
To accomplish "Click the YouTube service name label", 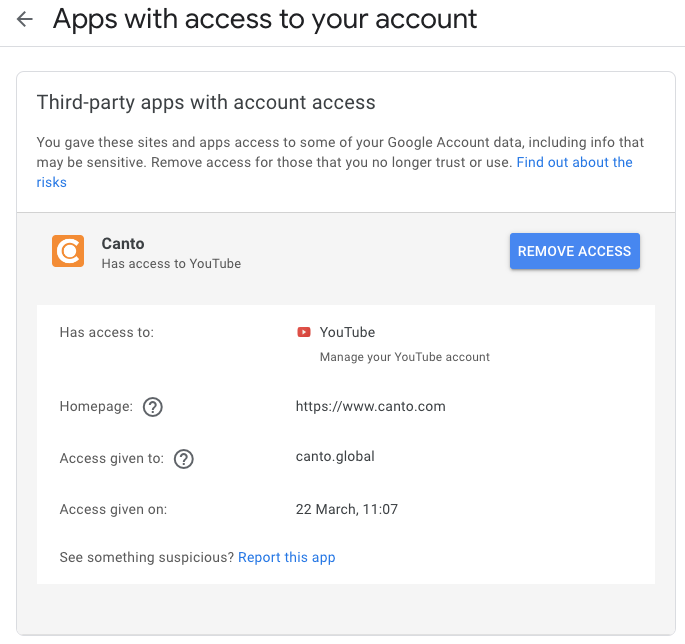I will coord(347,332).
